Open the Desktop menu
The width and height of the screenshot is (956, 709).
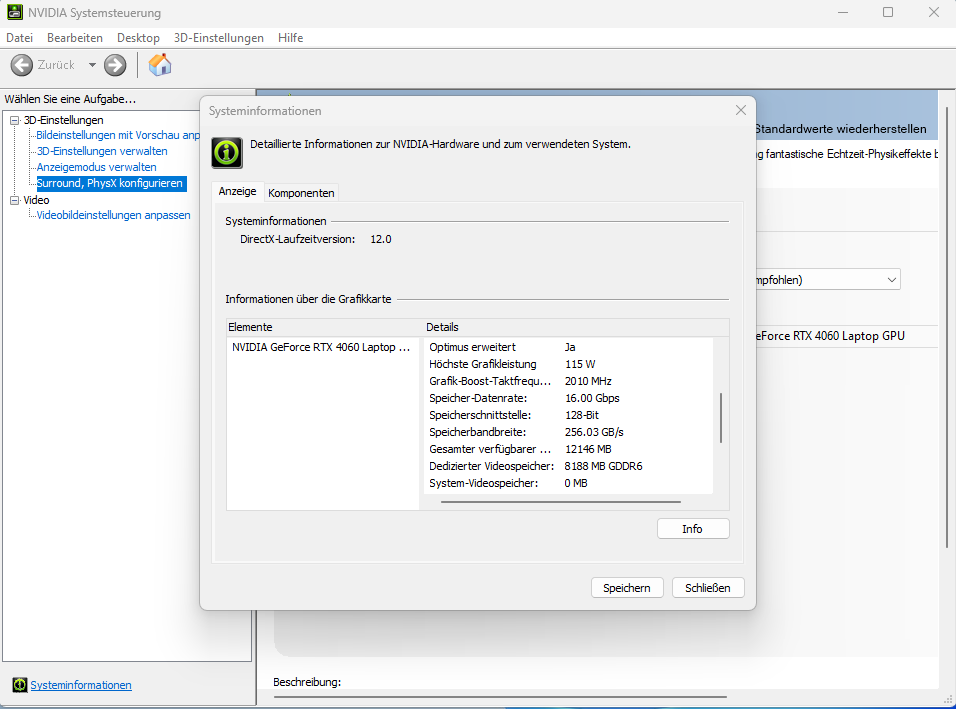[138, 38]
